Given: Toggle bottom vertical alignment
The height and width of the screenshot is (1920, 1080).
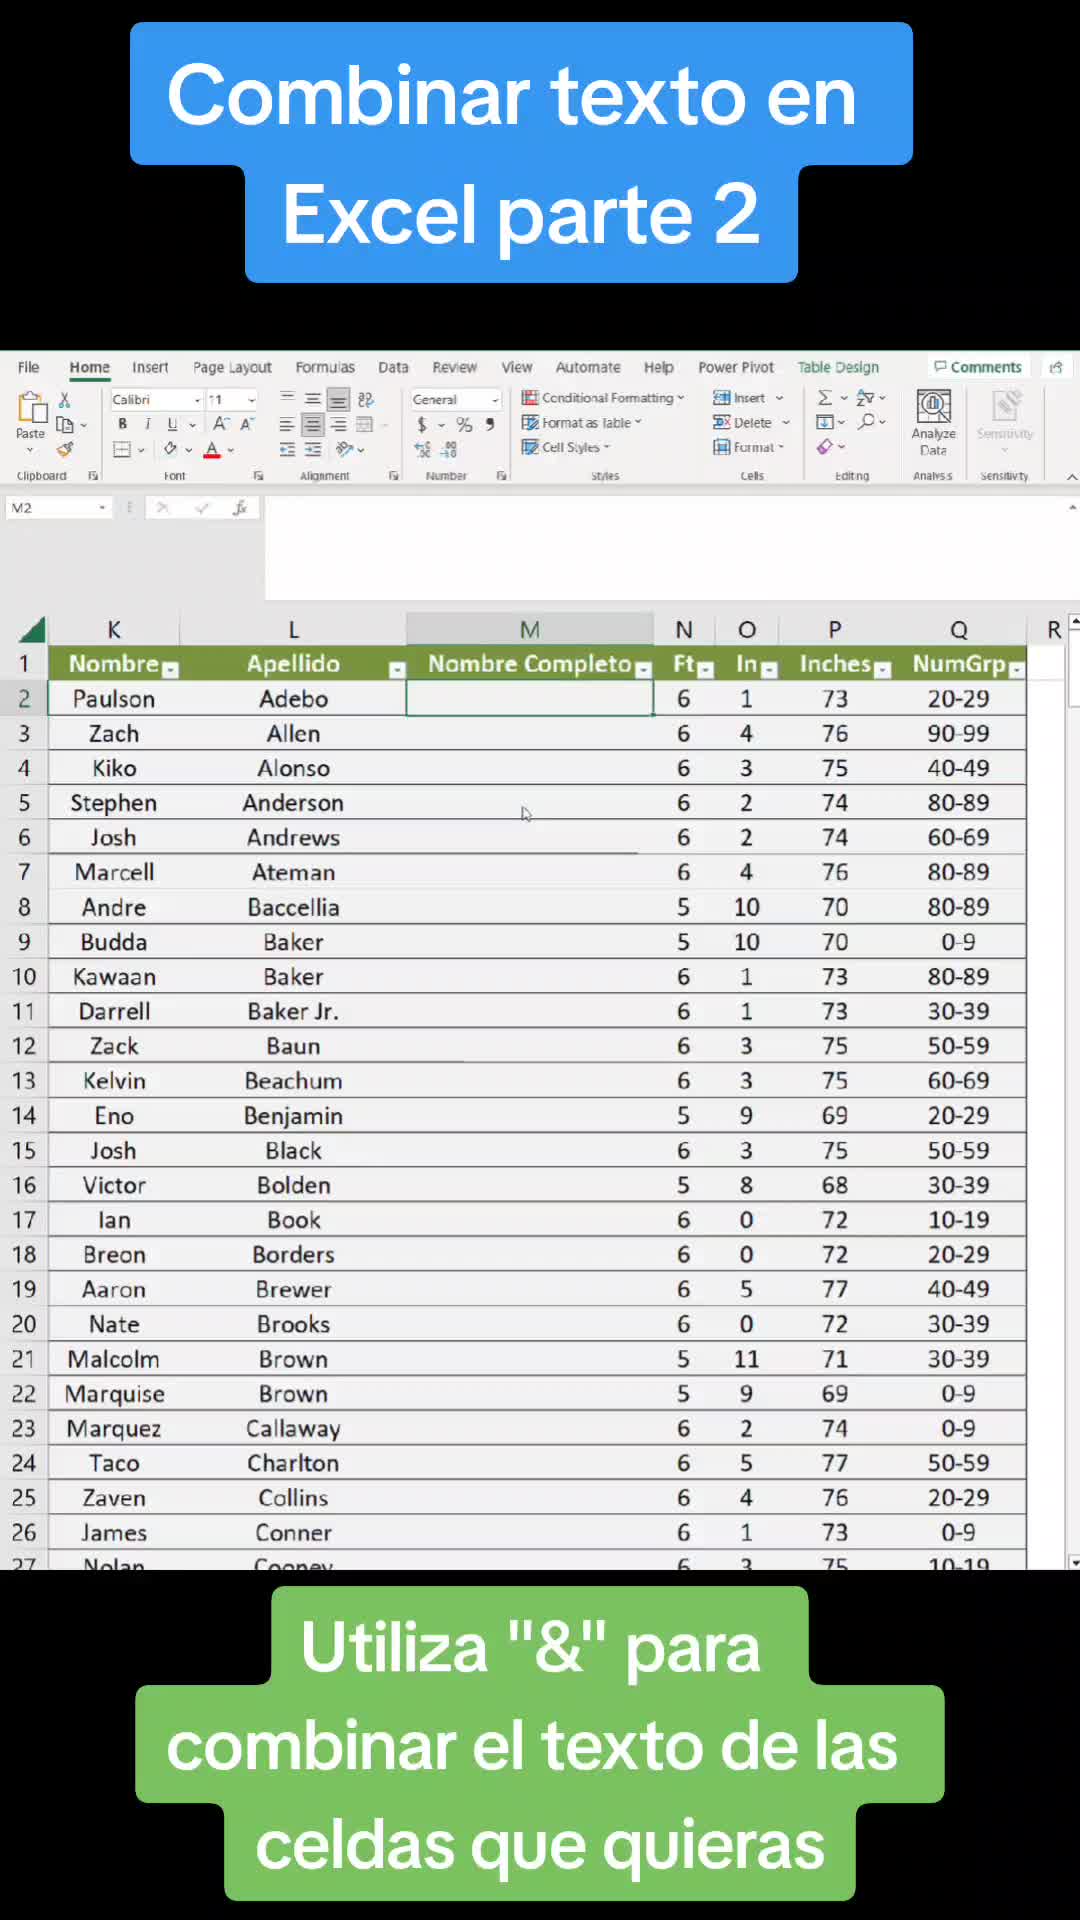Looking at the screenshot, I should (339, 399).
